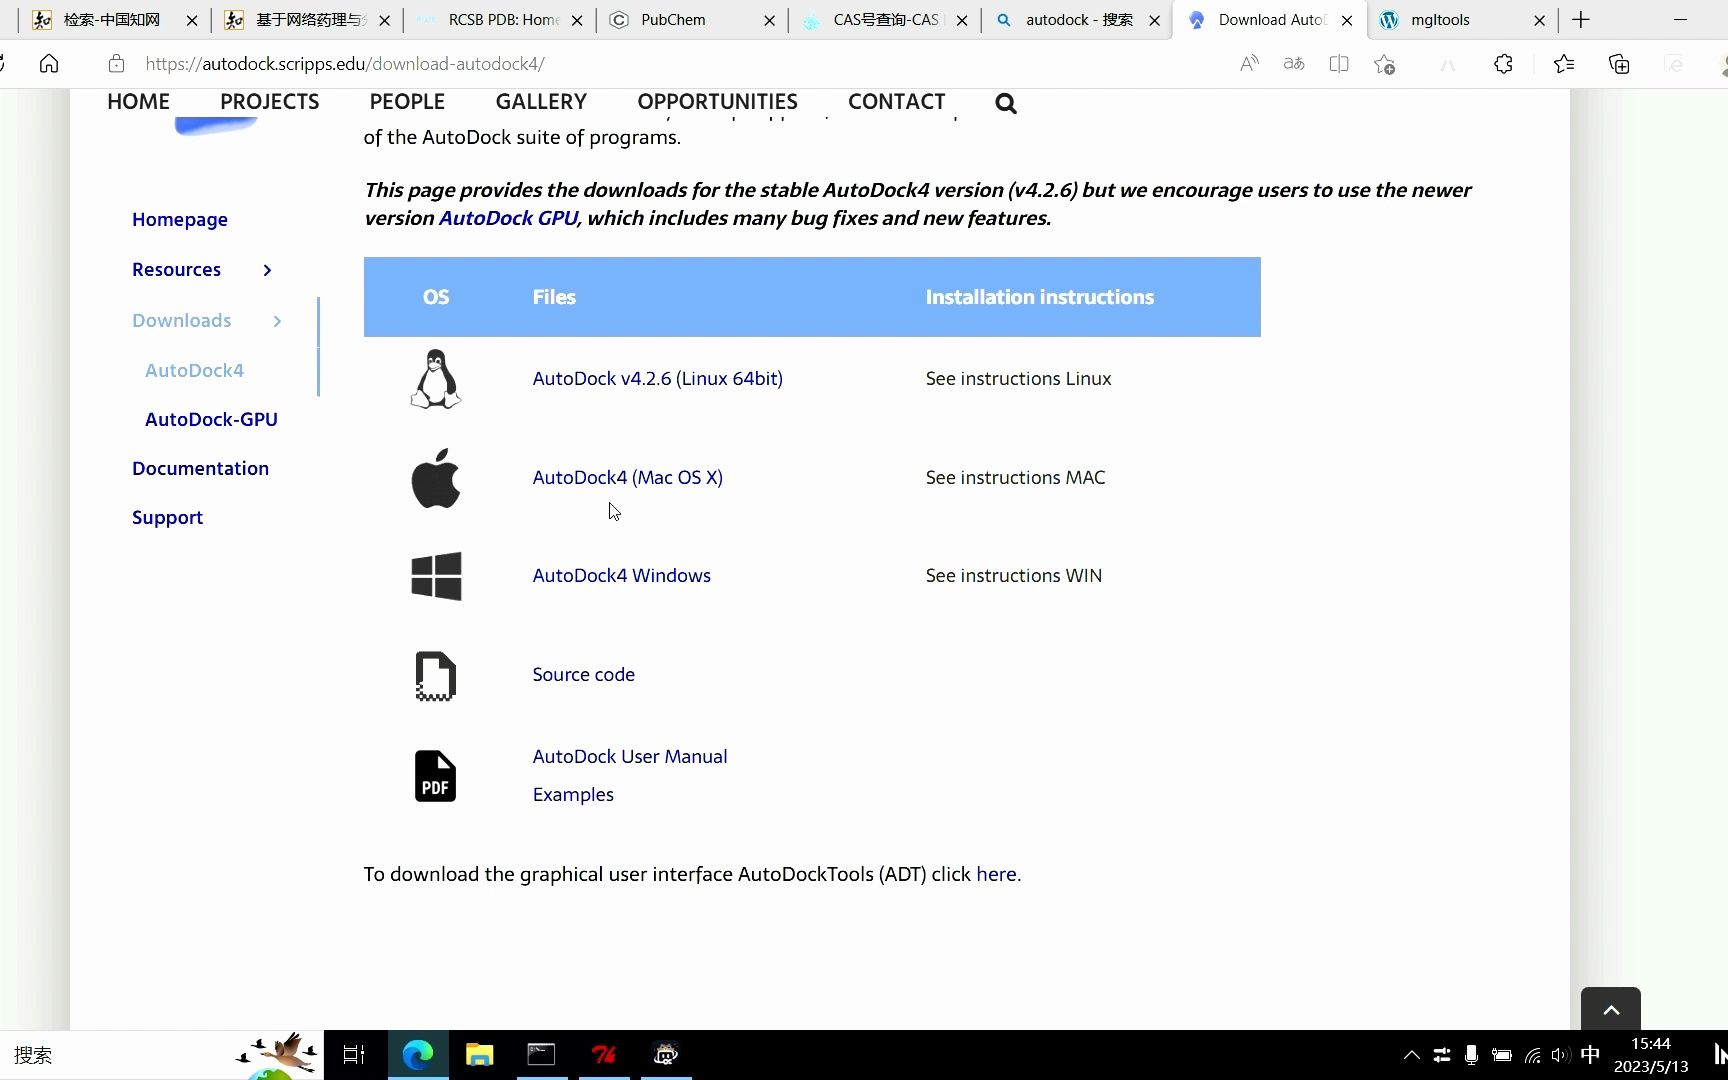Click the Windows taskbar search box
This screenshot has width=1728, height=1080.
pos(162,1055)
